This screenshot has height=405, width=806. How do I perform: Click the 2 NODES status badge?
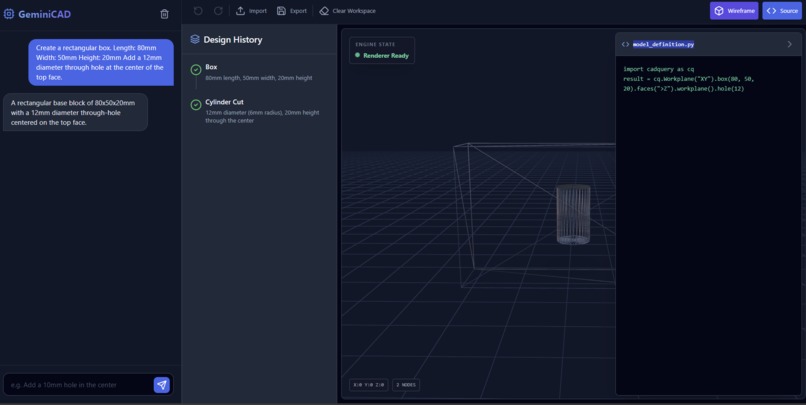tap(406, 384)
